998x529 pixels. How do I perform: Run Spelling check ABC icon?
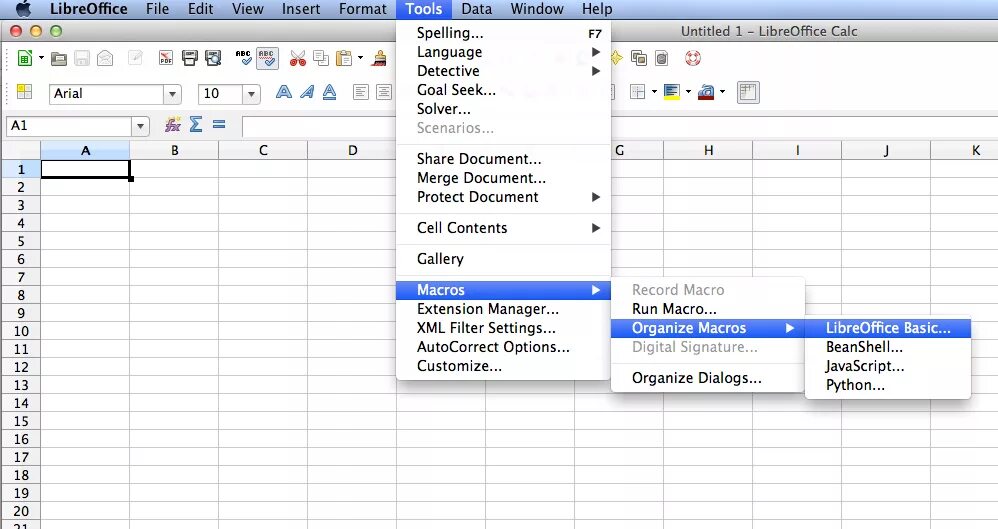pyautogui.click(x=244, y=58)
